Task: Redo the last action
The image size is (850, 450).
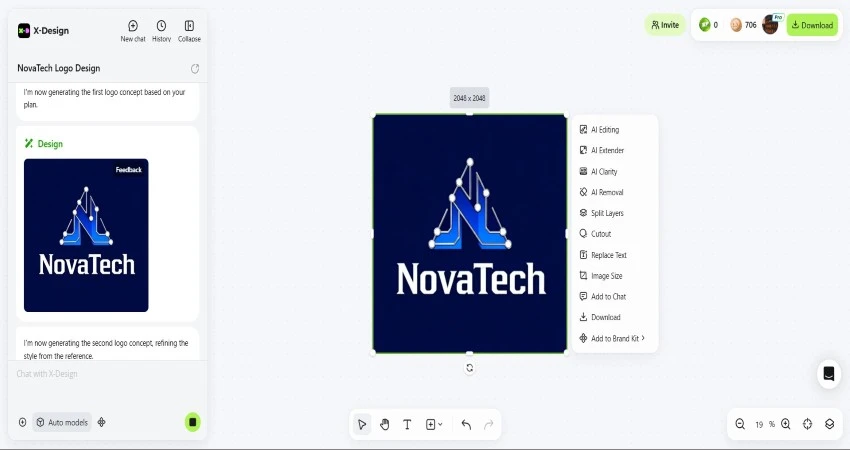Action: tap(488, 425)
